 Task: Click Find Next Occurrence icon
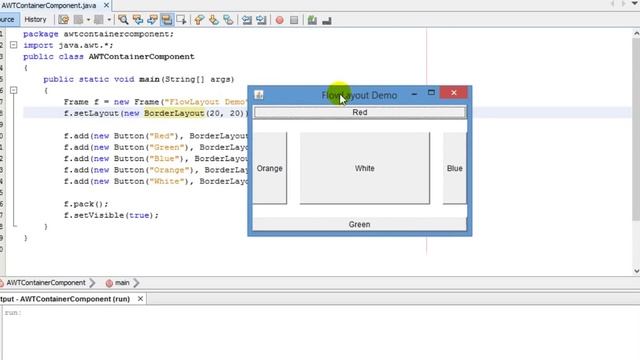tap(152, 20)
